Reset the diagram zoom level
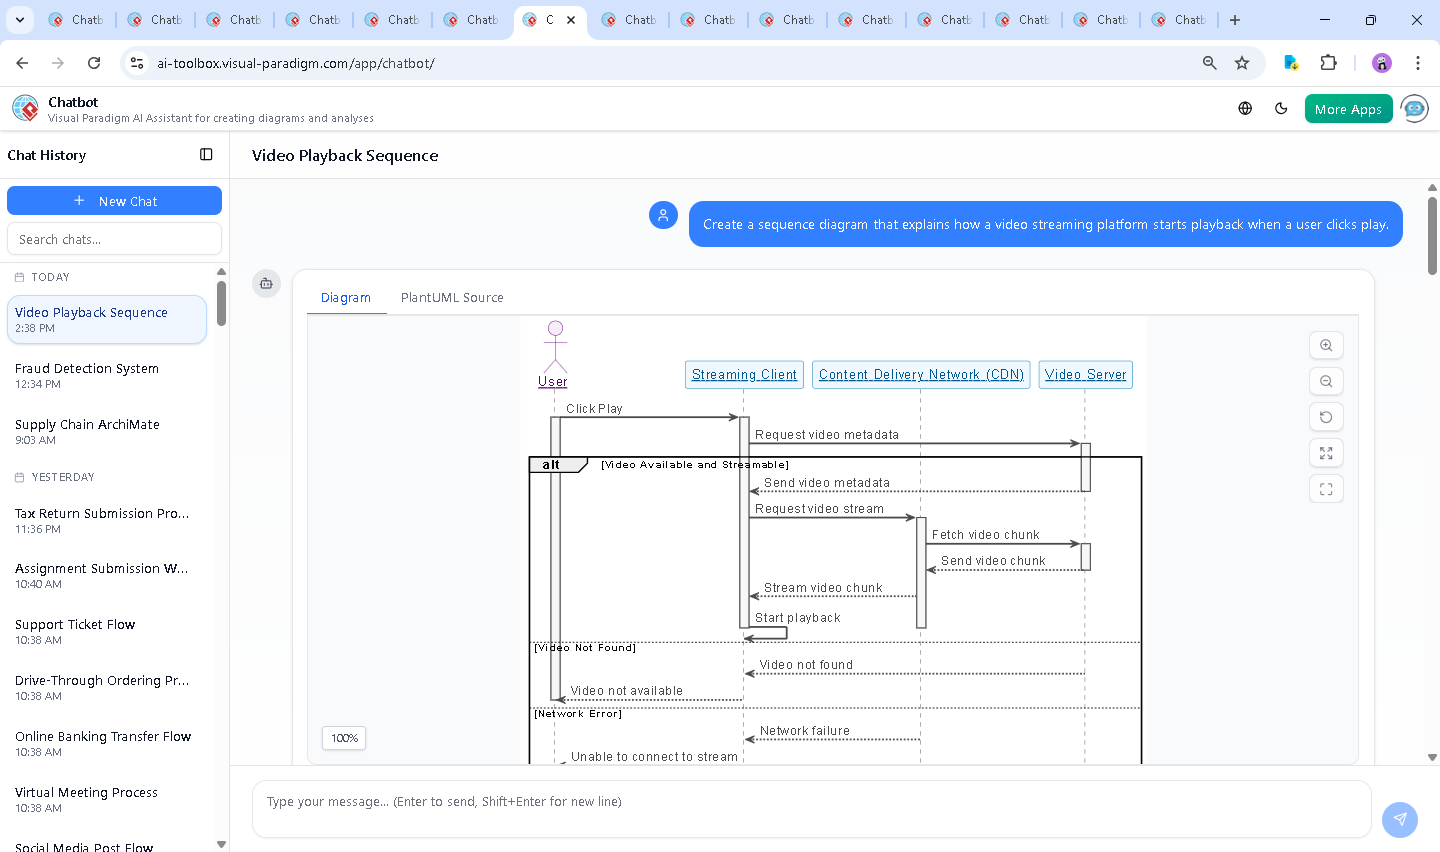The width and height of the screenshot is (1440, 852). (x=1326, y=417)
